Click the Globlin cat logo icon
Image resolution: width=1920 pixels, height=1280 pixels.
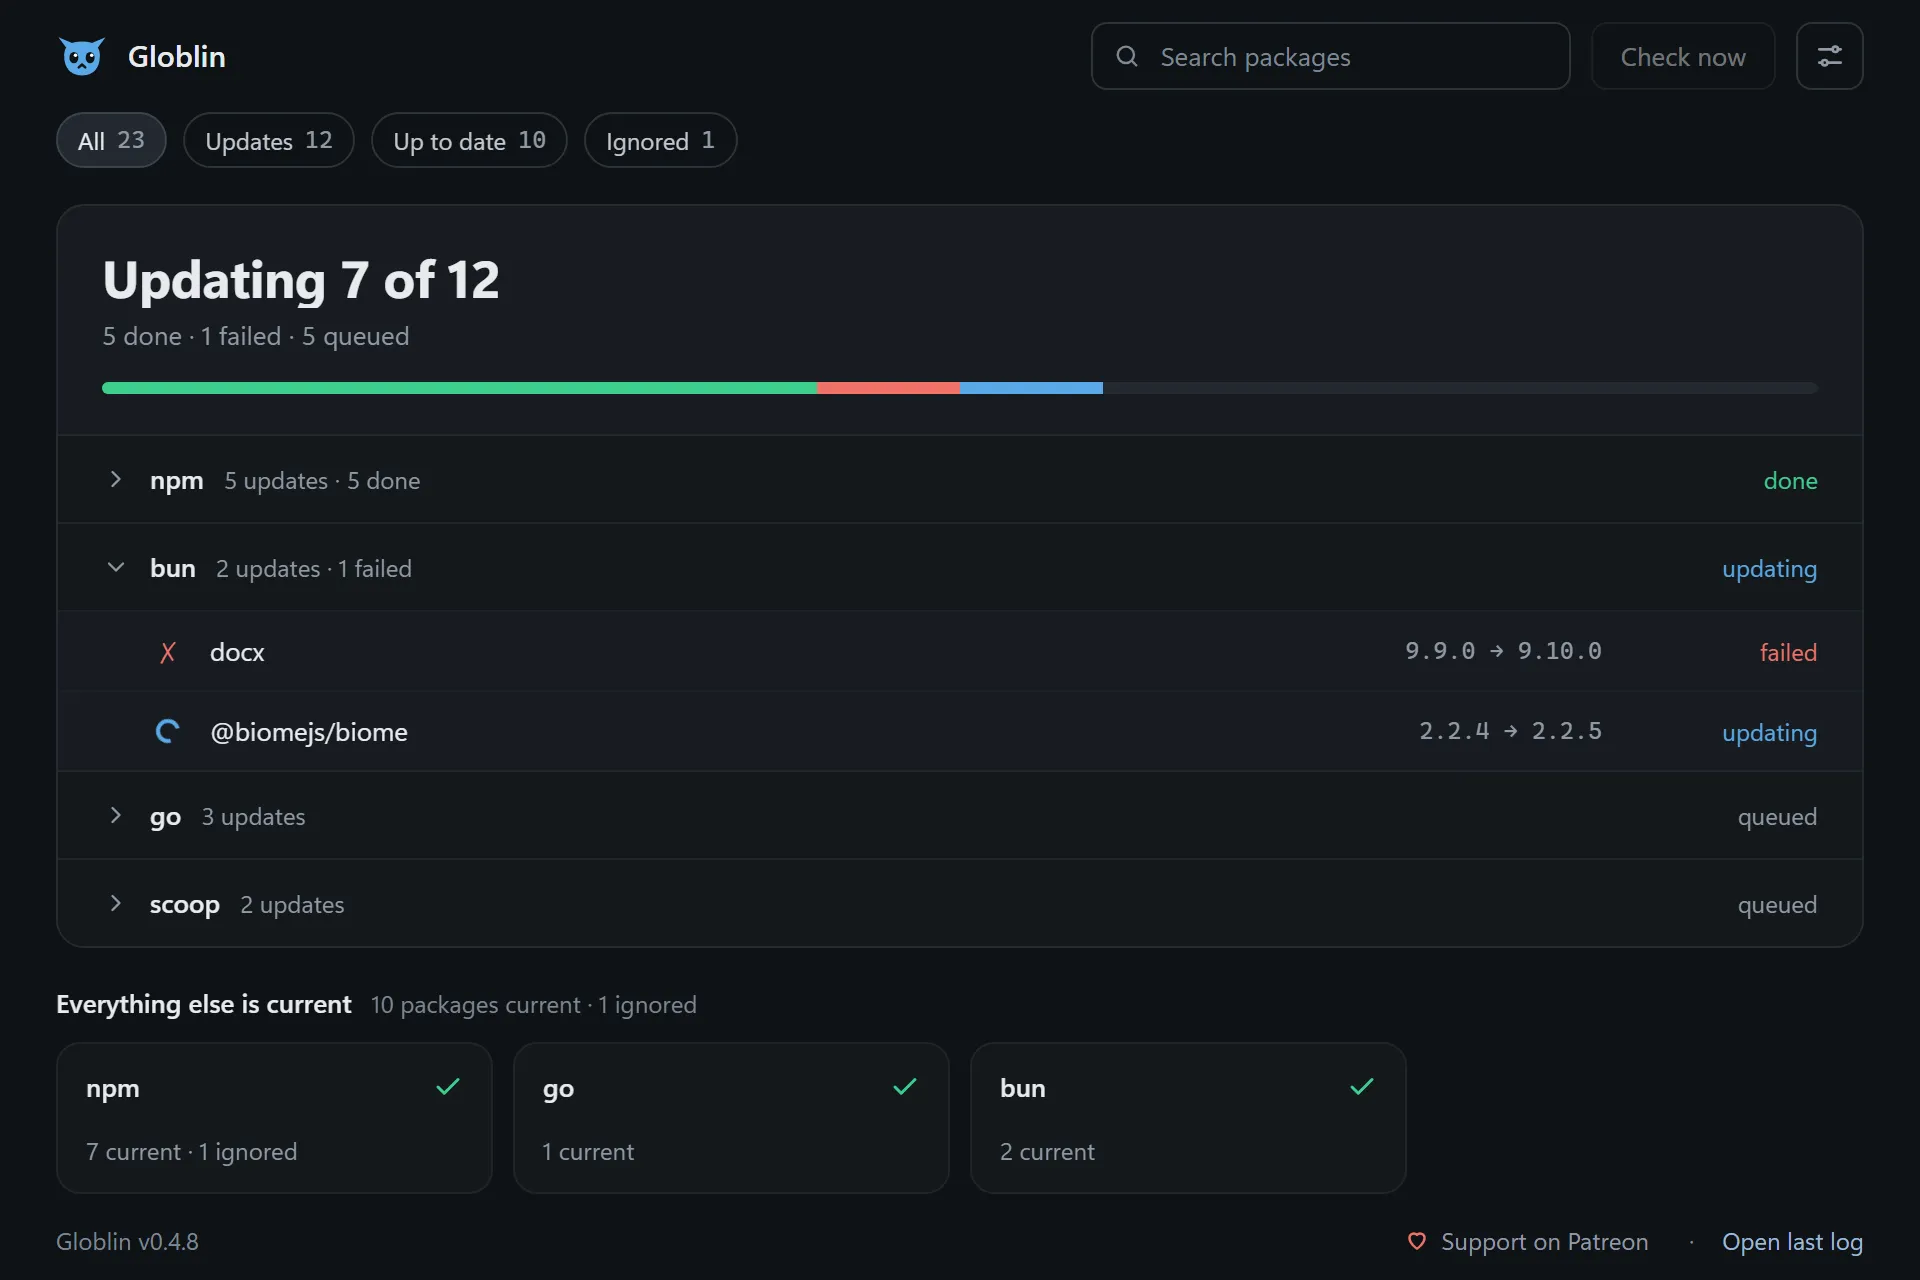[82, 56]
